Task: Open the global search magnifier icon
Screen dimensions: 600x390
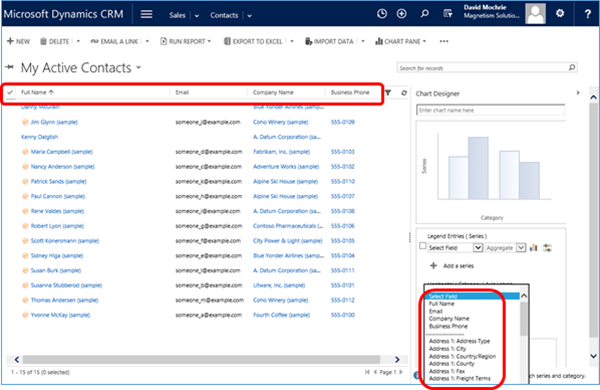Action: (424, 14)
